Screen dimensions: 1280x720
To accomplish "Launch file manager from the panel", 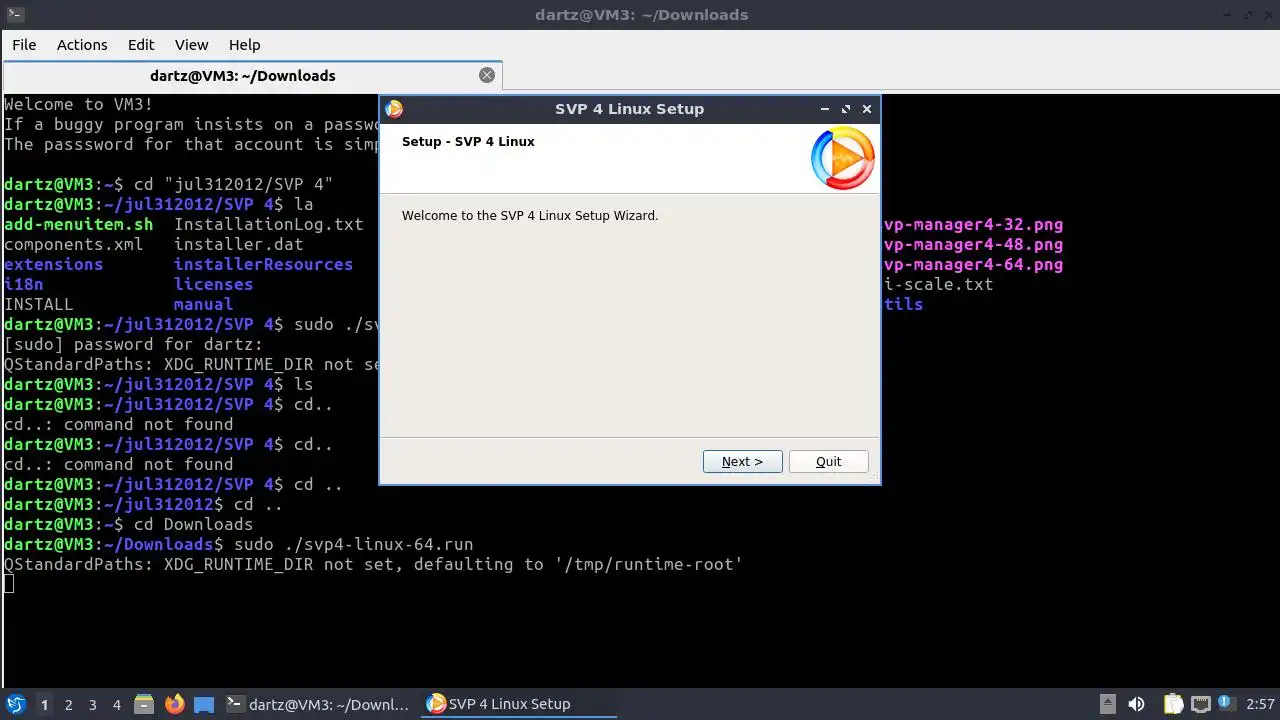I will coord(144,704).
